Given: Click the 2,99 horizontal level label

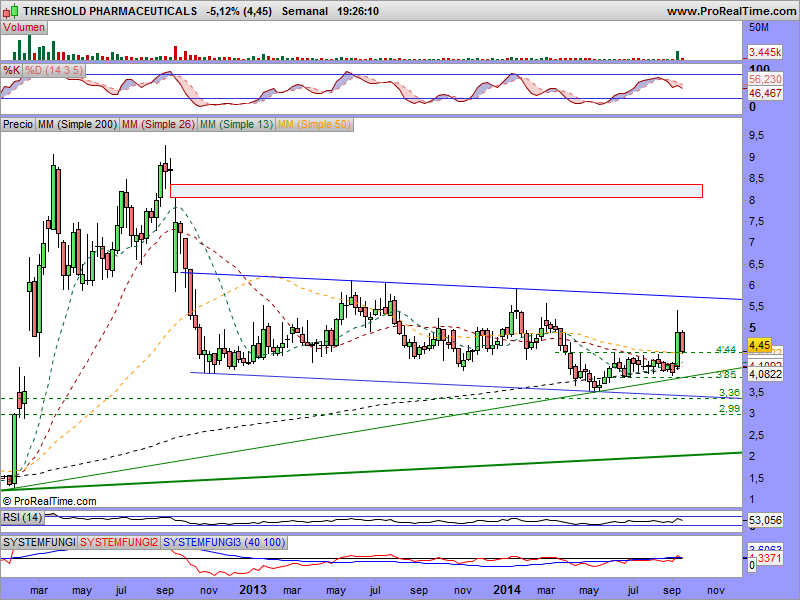Looking at the screenshot, I should [x=730, y=409].
